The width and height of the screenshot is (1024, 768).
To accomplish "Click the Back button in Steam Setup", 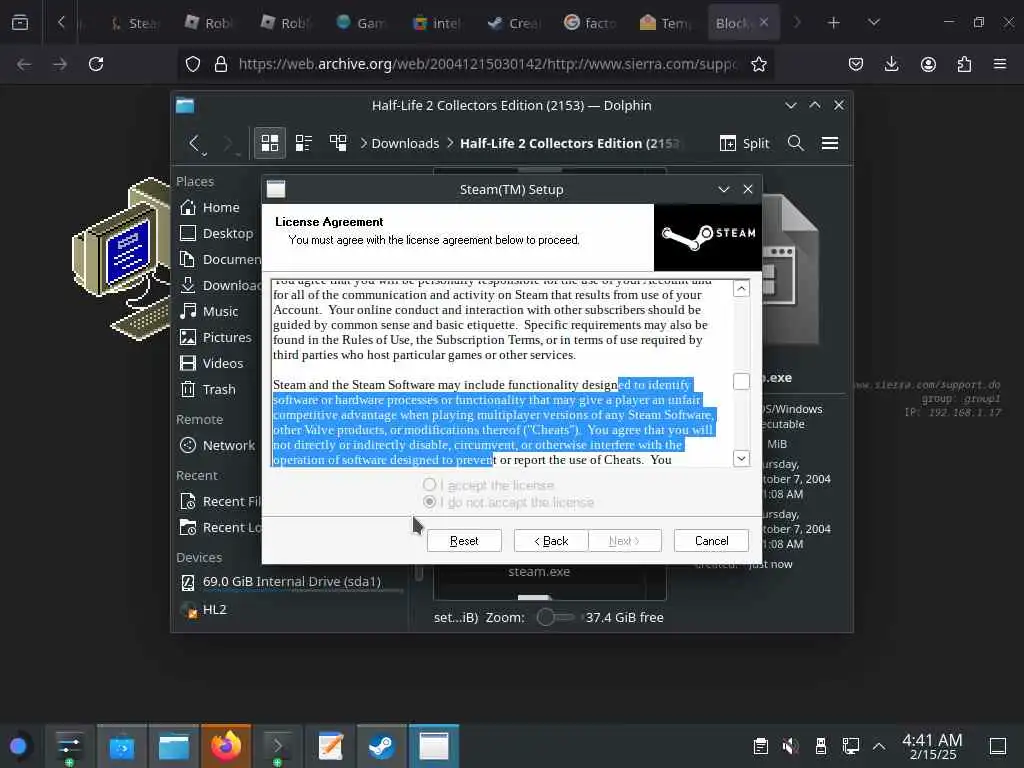I will tap(551, 541).
